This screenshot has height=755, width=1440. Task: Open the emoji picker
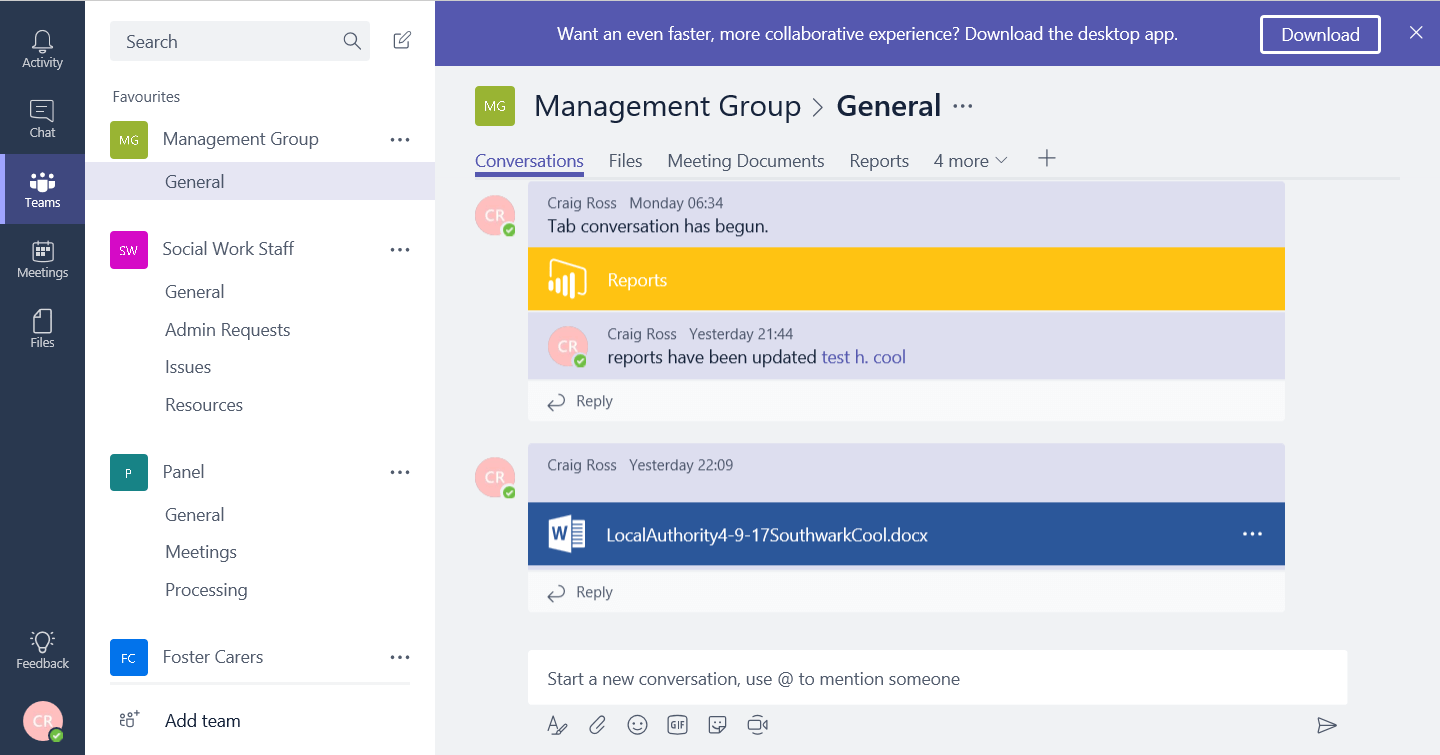637,725
